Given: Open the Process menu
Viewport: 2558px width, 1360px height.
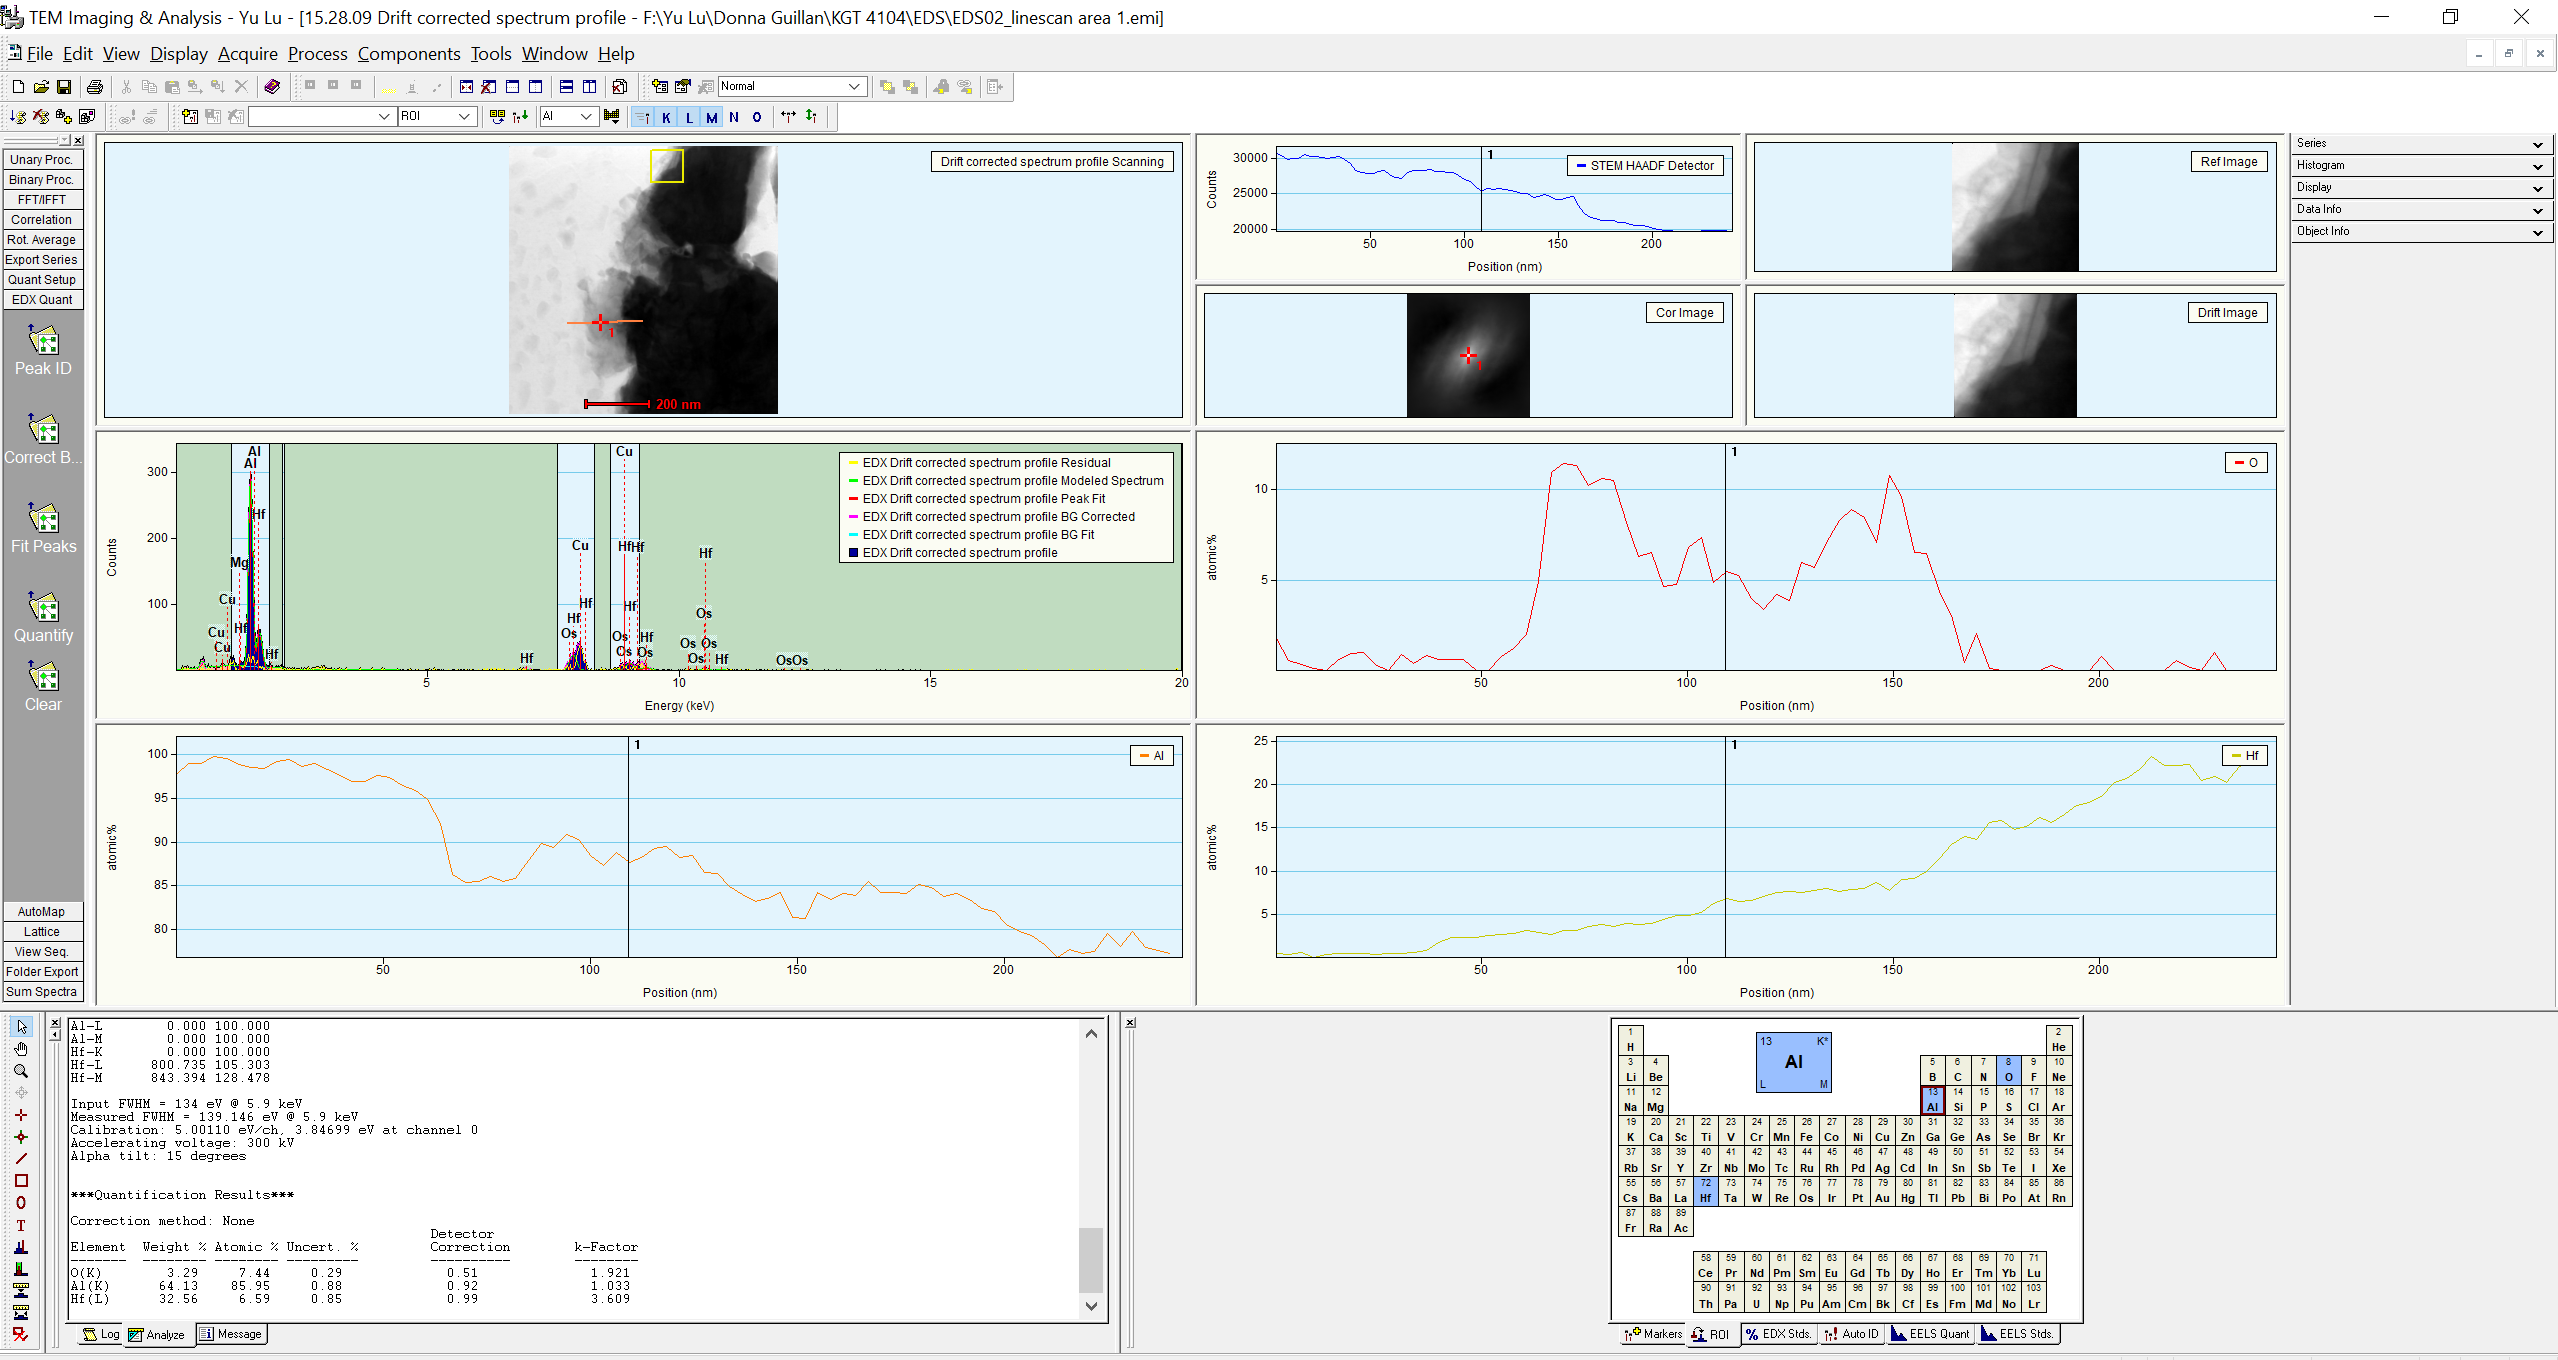Looking at the screenshot, I should (317, 54).
